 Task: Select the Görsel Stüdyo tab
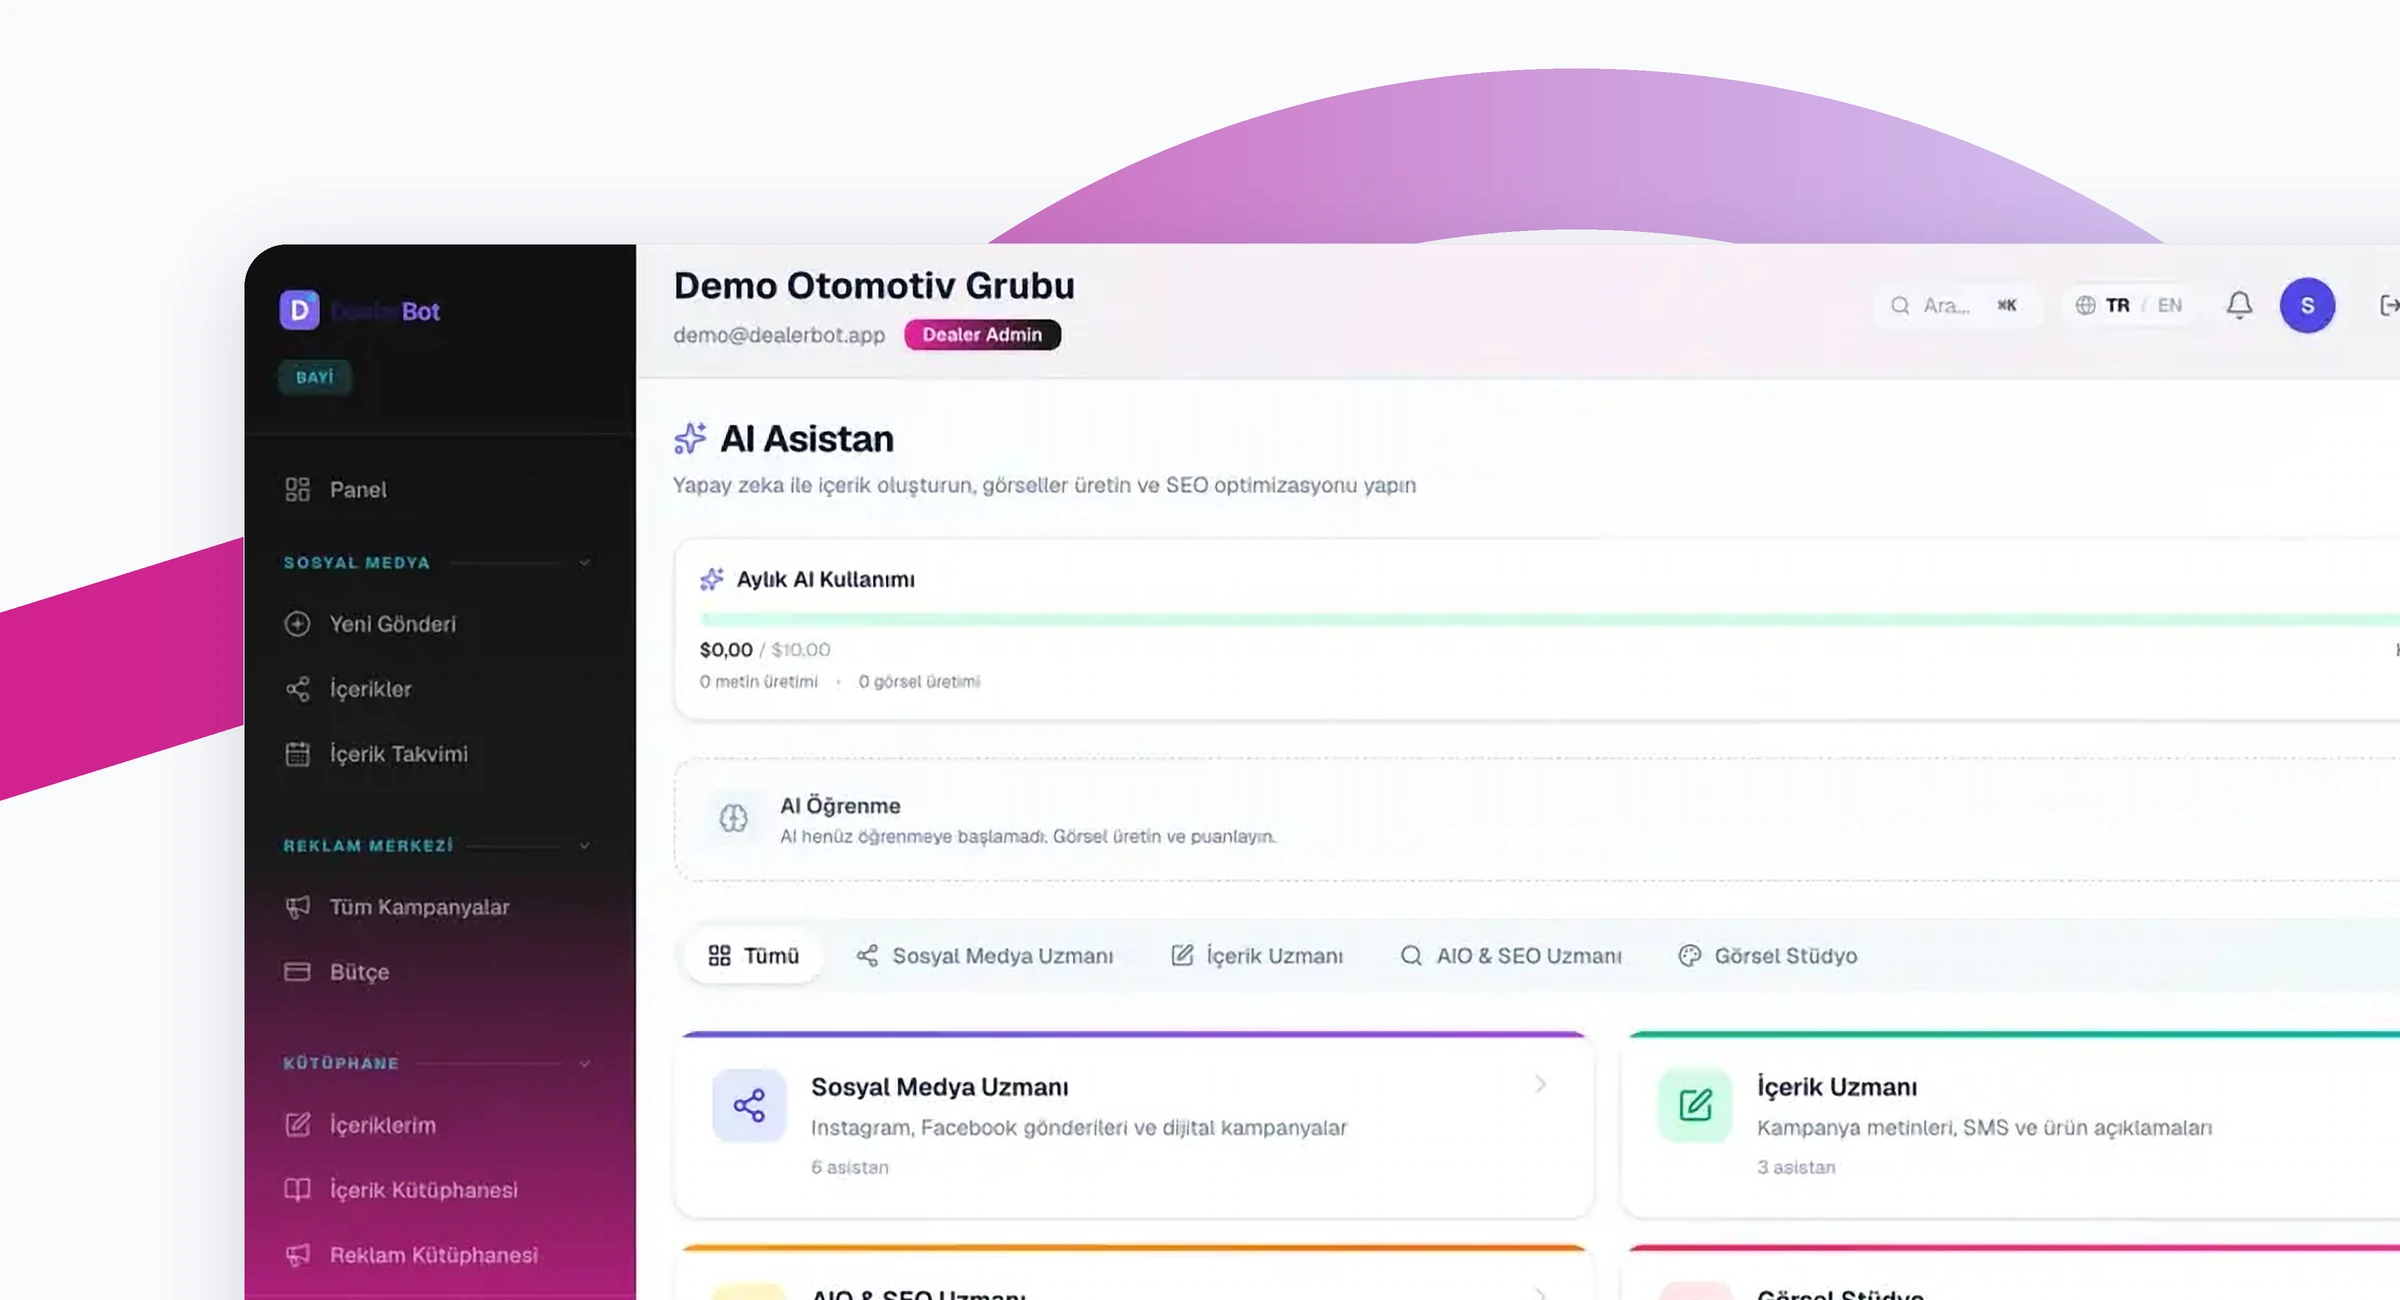point(1768,956)
